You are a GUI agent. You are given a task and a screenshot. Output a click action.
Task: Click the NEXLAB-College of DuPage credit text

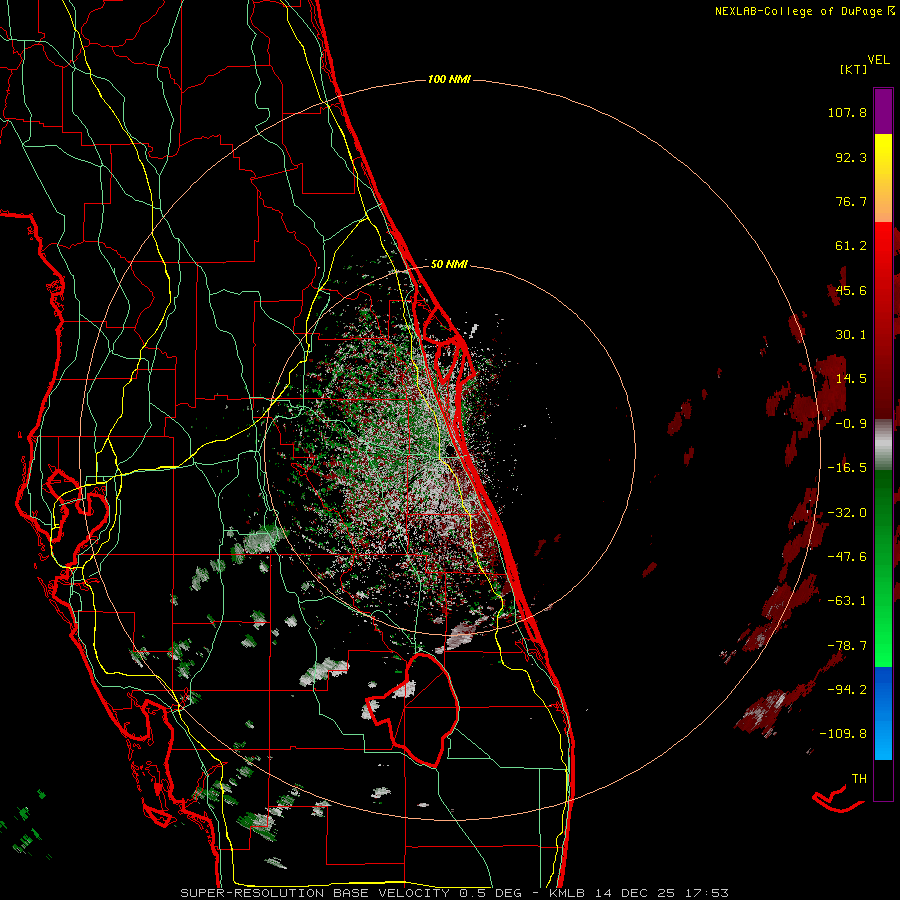pos(798,11)
